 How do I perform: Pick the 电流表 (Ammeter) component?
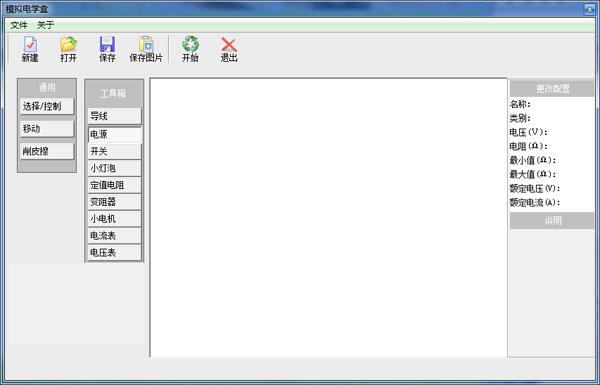coord(114,236)
